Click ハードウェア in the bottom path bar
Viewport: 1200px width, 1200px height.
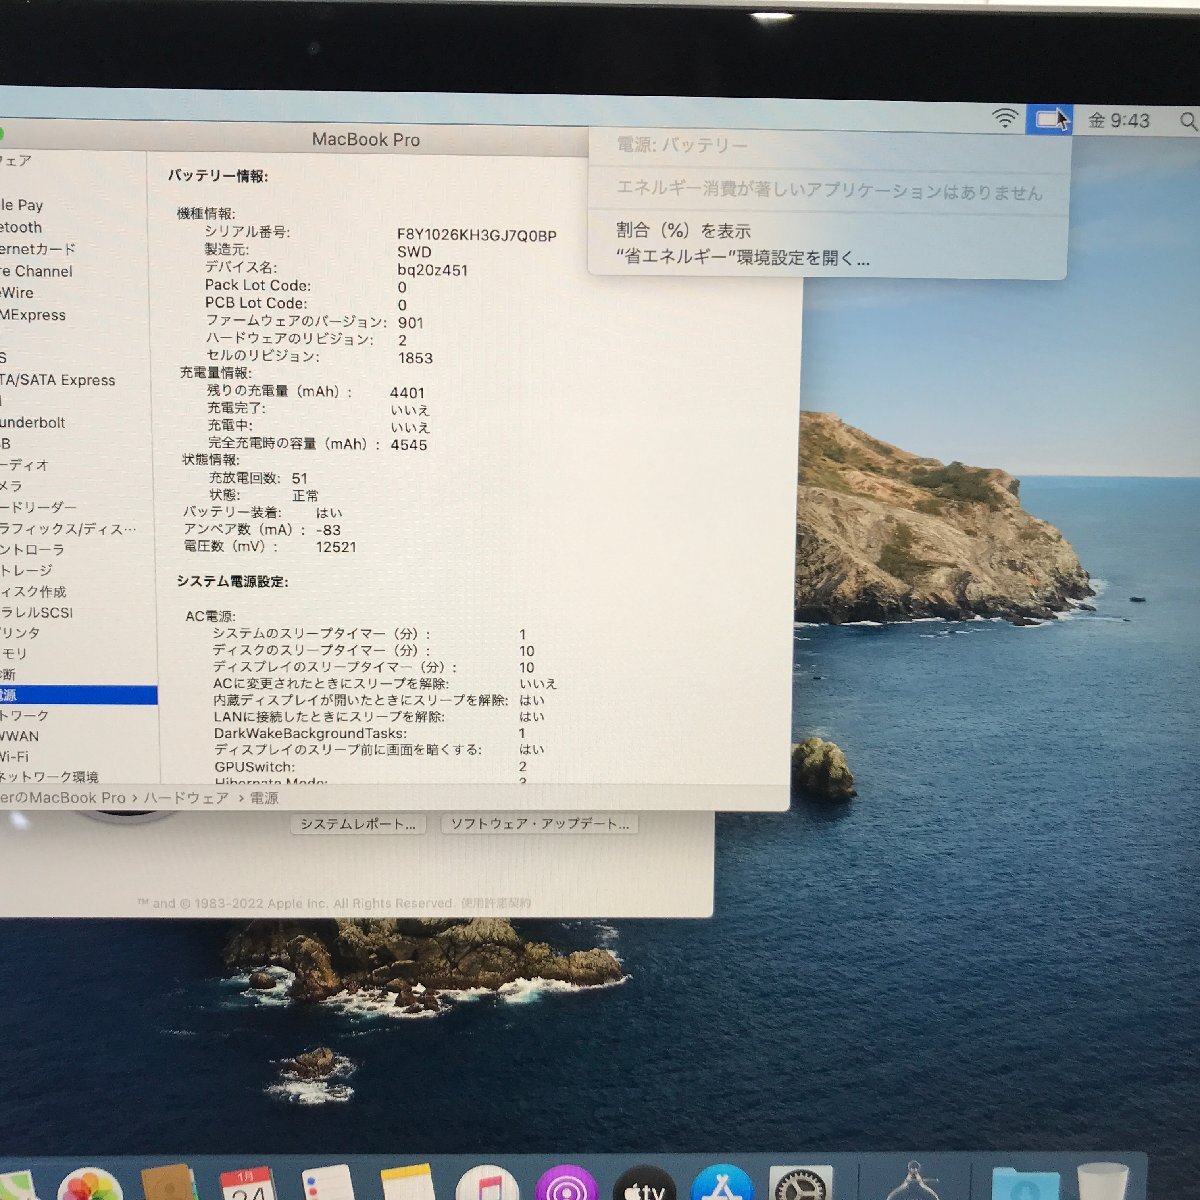(x=186, y=798)
